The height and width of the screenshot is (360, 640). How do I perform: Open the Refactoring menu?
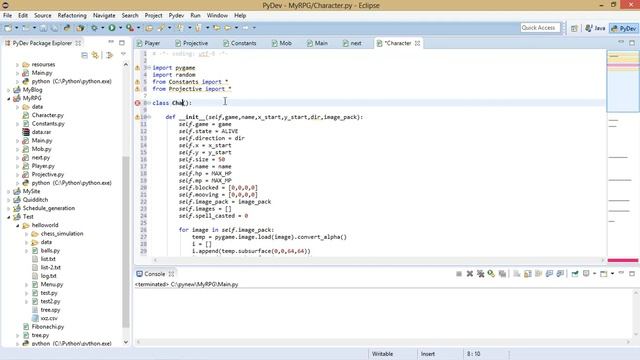(x=72, y=16)
